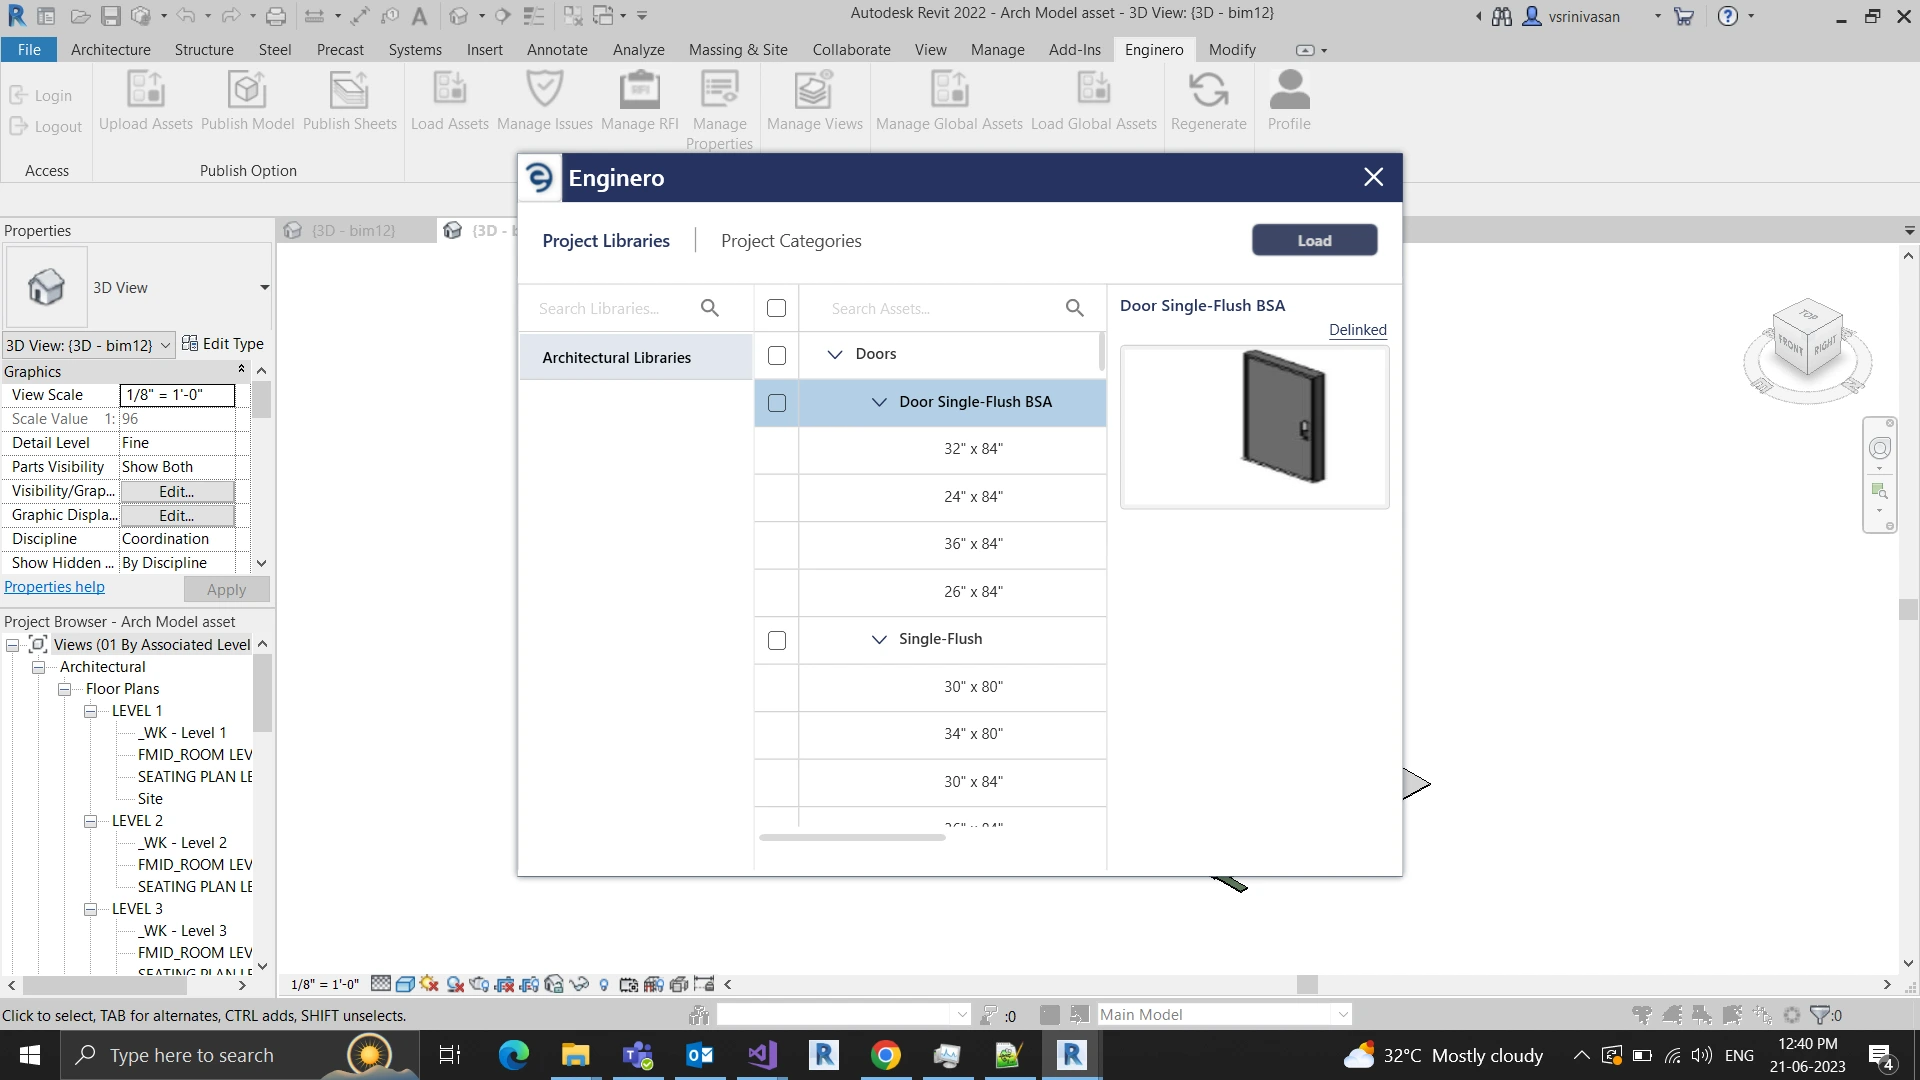Click the Publish Model ribbon icon
Image resolution: width=1920 pixels, height=1080 pixels.
pyautogui.click(x=247, y=90)
